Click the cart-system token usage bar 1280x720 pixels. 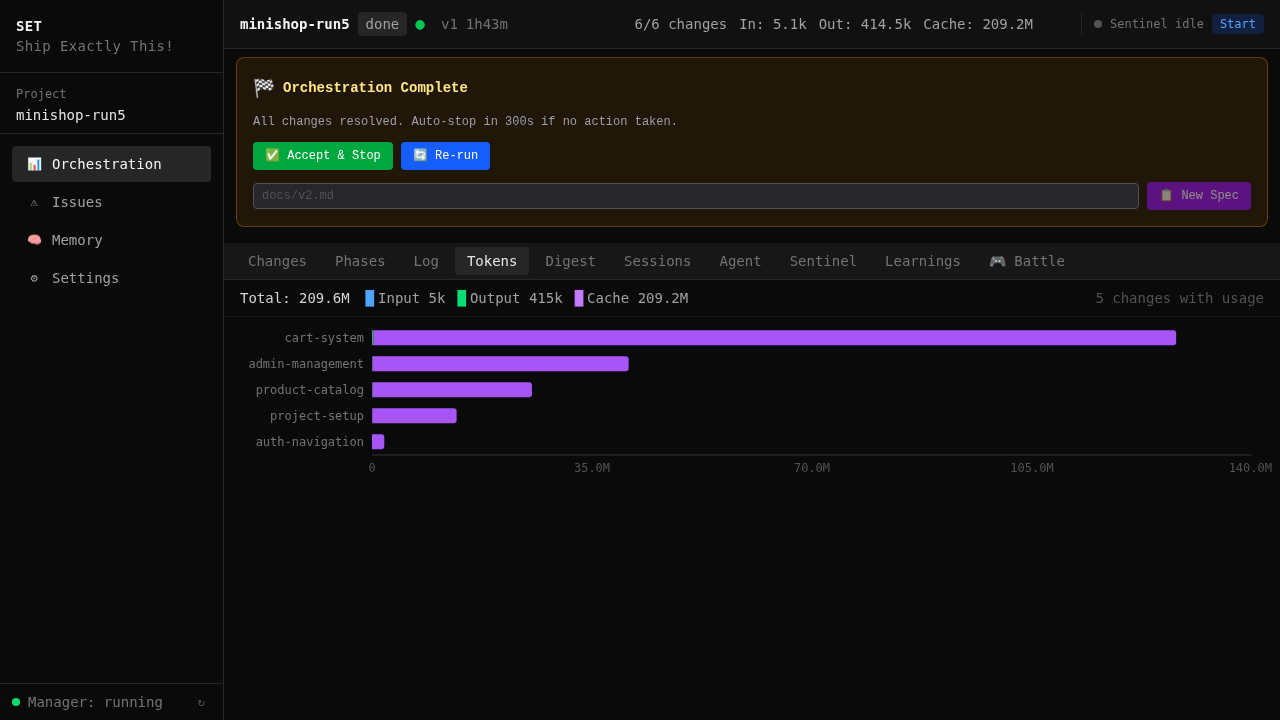(x=774, y=337)
